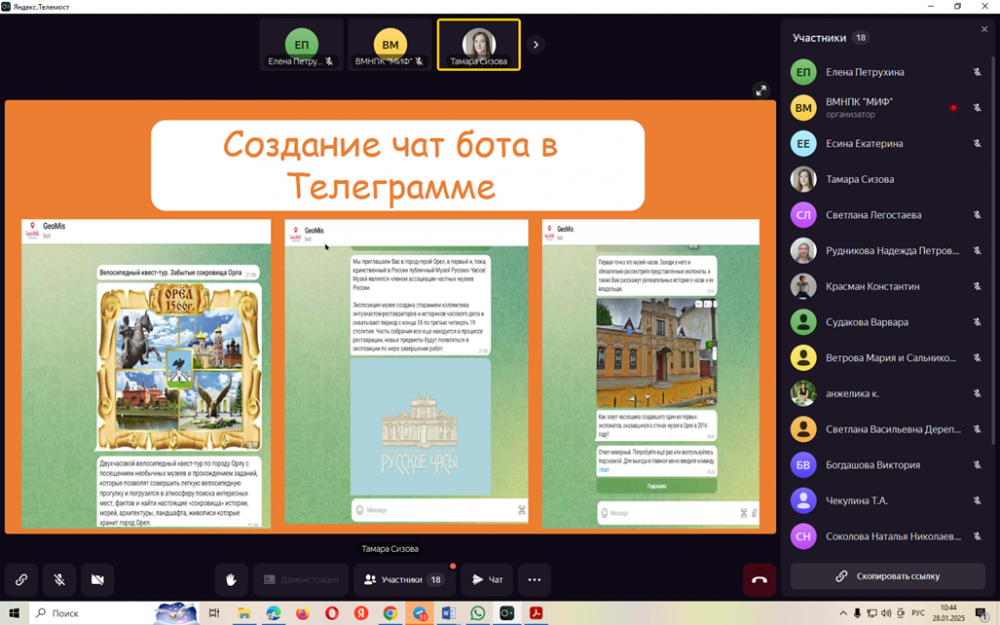1000x625 pixels.
Task: Close the participants panel with X
Action: [984, 30]
